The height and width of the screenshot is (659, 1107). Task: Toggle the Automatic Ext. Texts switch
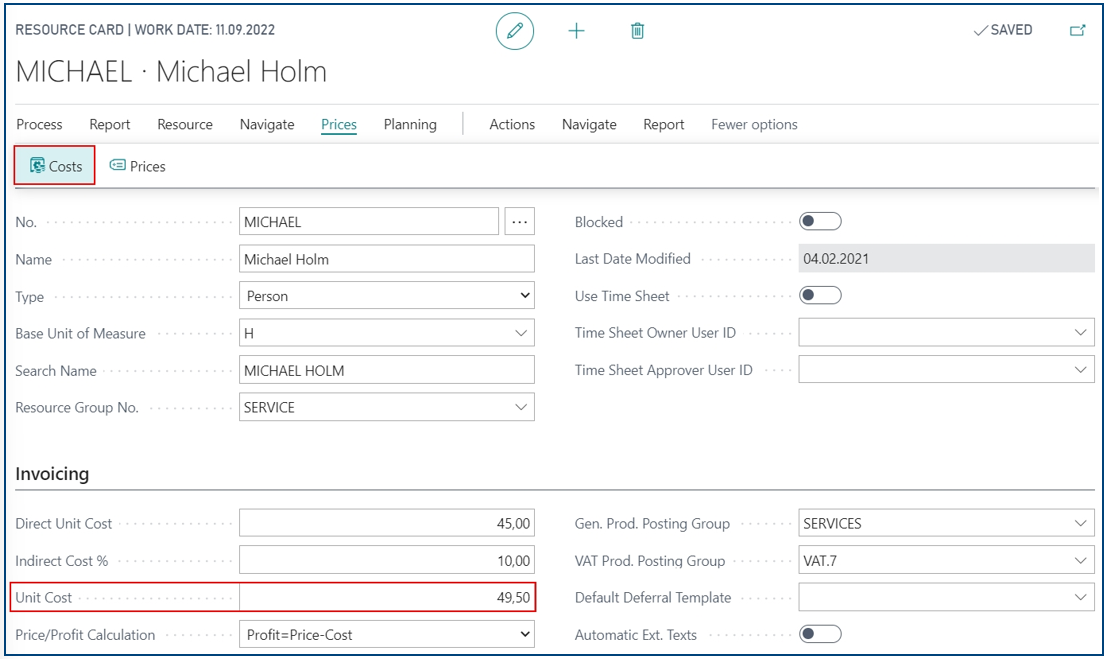[820, 634]
